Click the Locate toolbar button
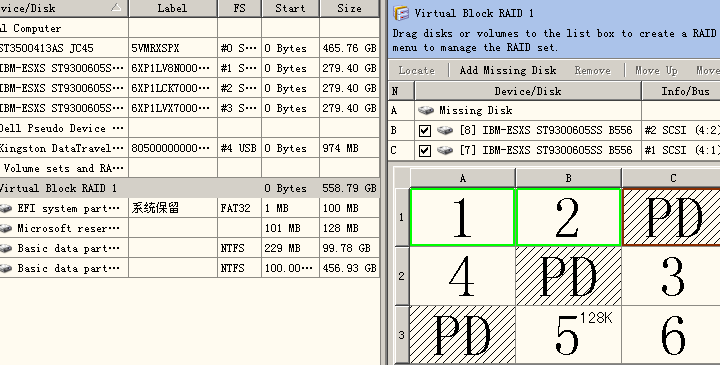The image size is (720, 365). pos(416,70)
